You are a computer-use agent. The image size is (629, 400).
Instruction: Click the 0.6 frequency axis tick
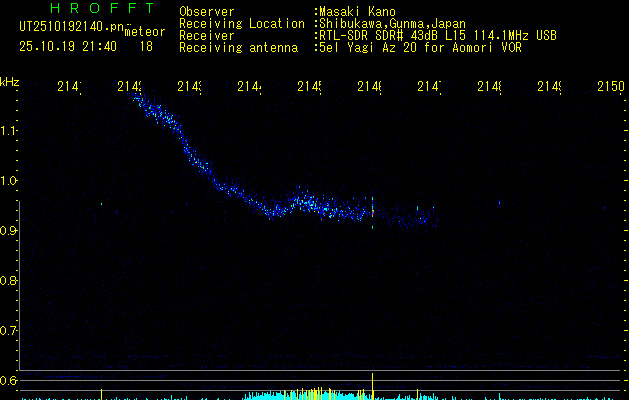9,381
